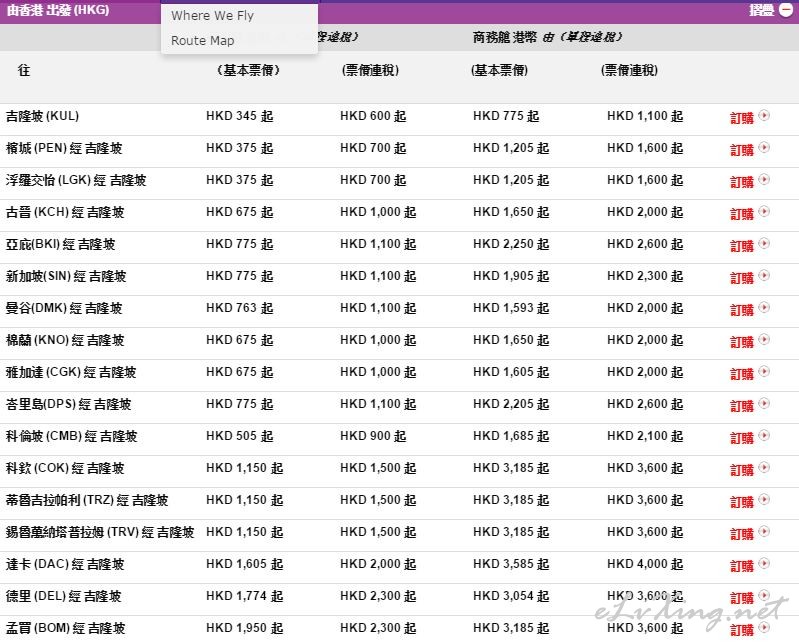This screenshot has height=644, width=799.
Task: Click the HKD 1,905 business fare cell
Action: click(511, 276)
